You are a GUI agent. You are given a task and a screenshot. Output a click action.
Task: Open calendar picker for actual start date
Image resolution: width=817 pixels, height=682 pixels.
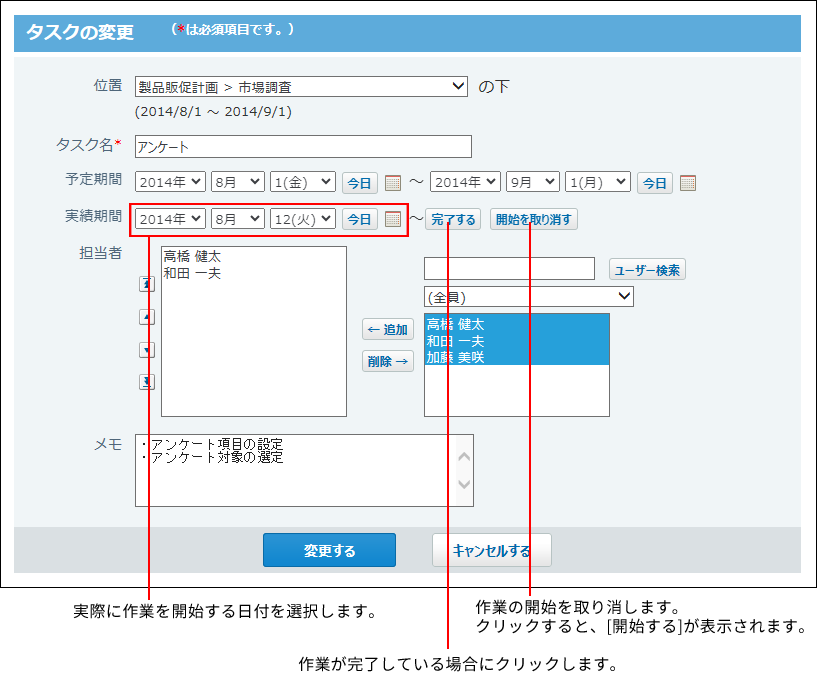point(392,219)
